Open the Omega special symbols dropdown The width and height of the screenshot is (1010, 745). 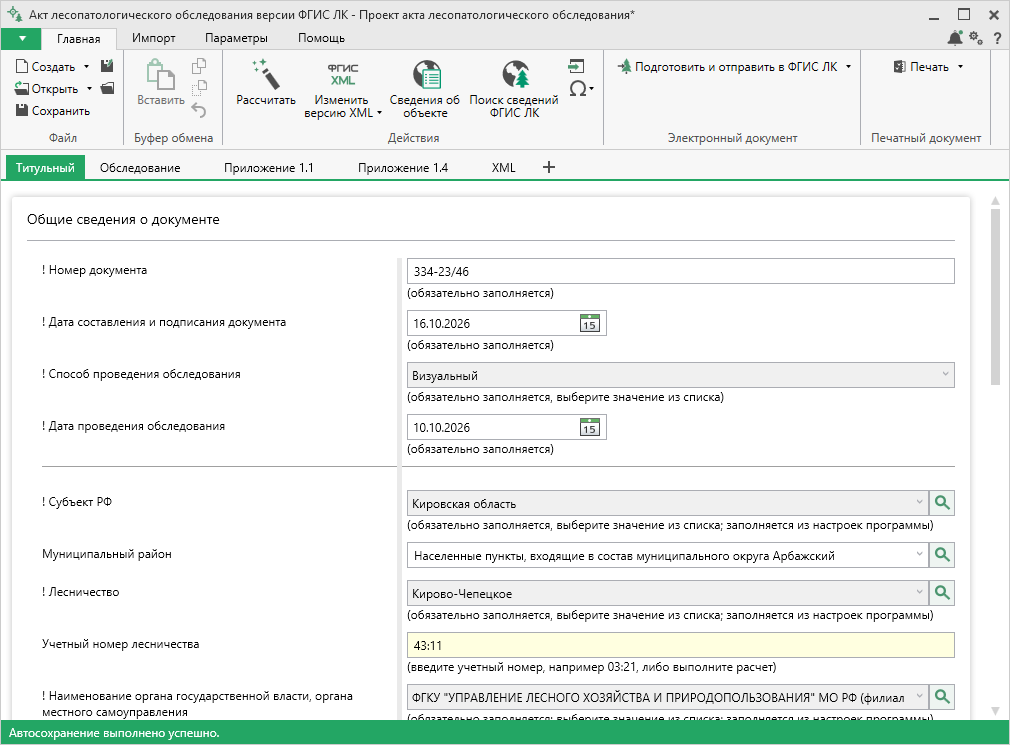(x=581, y=88)
